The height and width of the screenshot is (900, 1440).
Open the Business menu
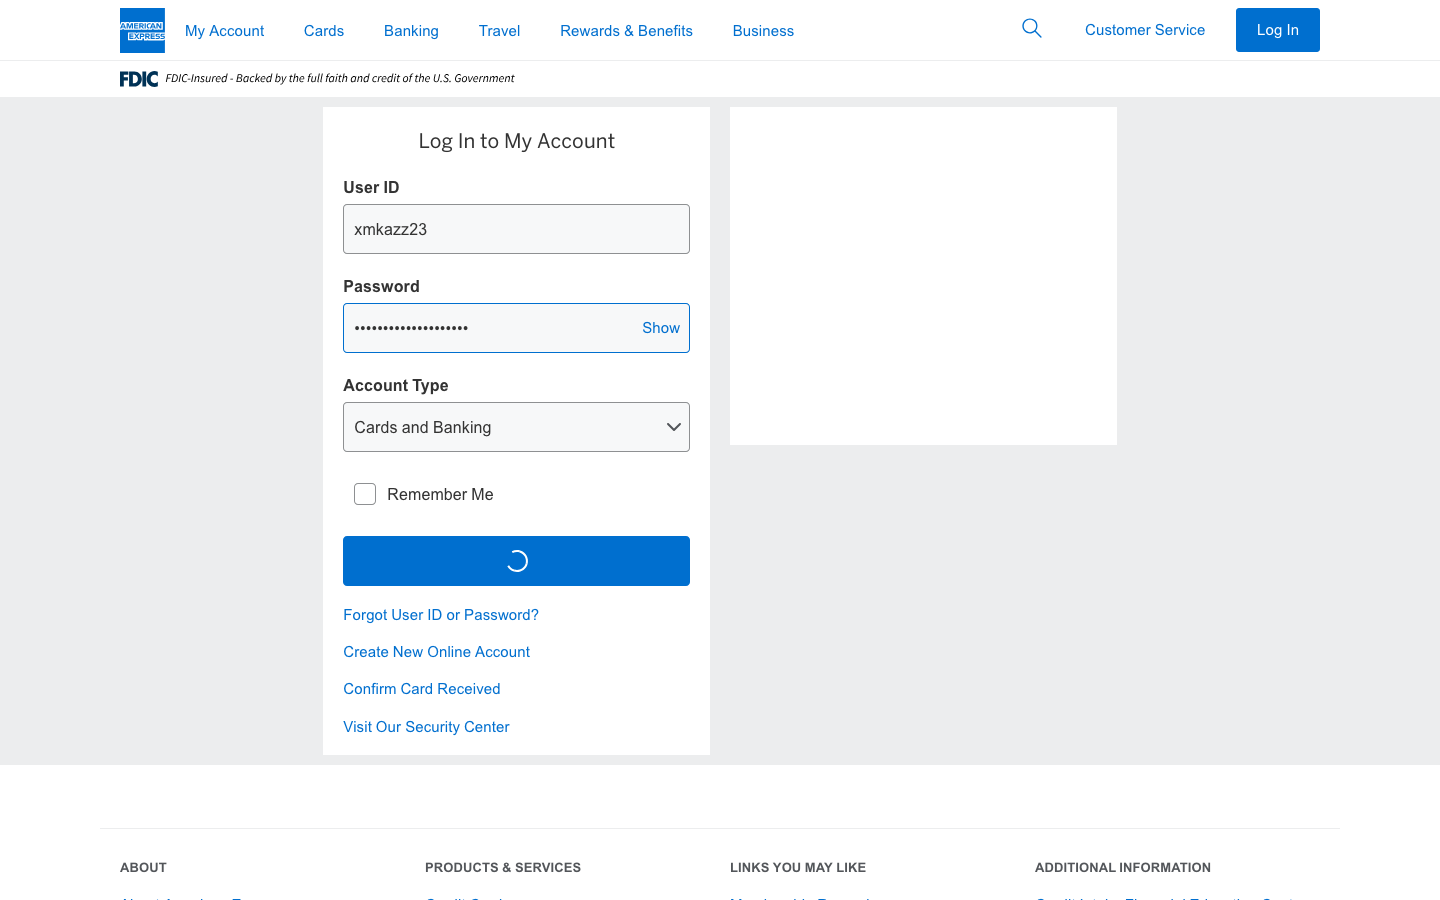tap(763, 31)
